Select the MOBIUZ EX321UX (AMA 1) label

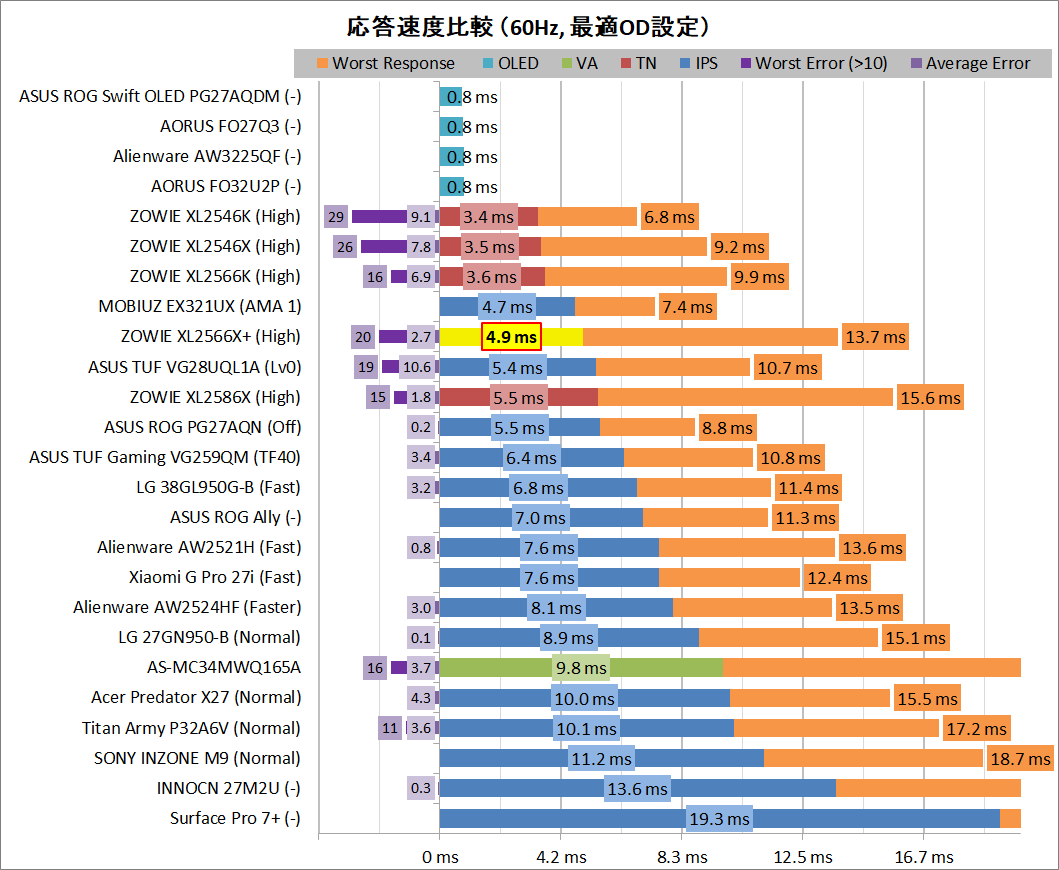[x=200, y=307]
